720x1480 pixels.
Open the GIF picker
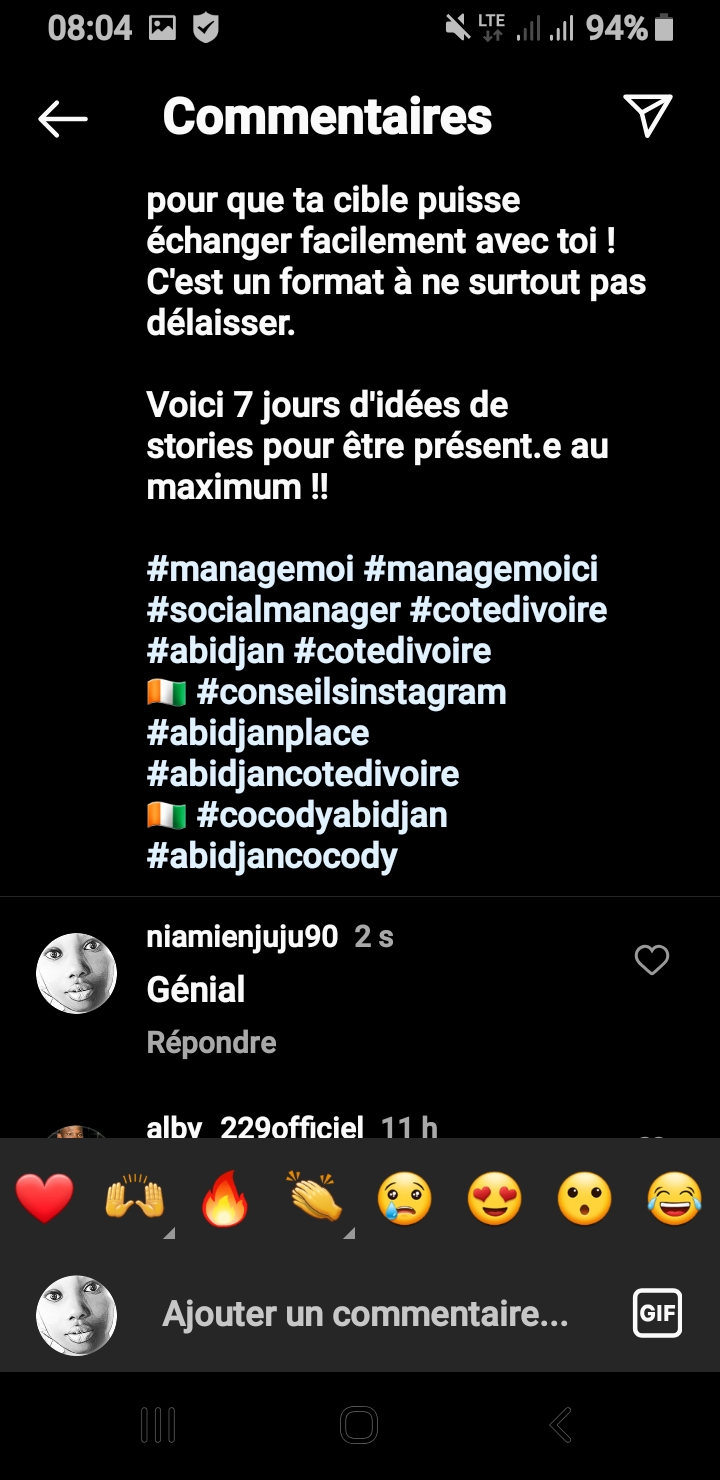coord(657,1313)
